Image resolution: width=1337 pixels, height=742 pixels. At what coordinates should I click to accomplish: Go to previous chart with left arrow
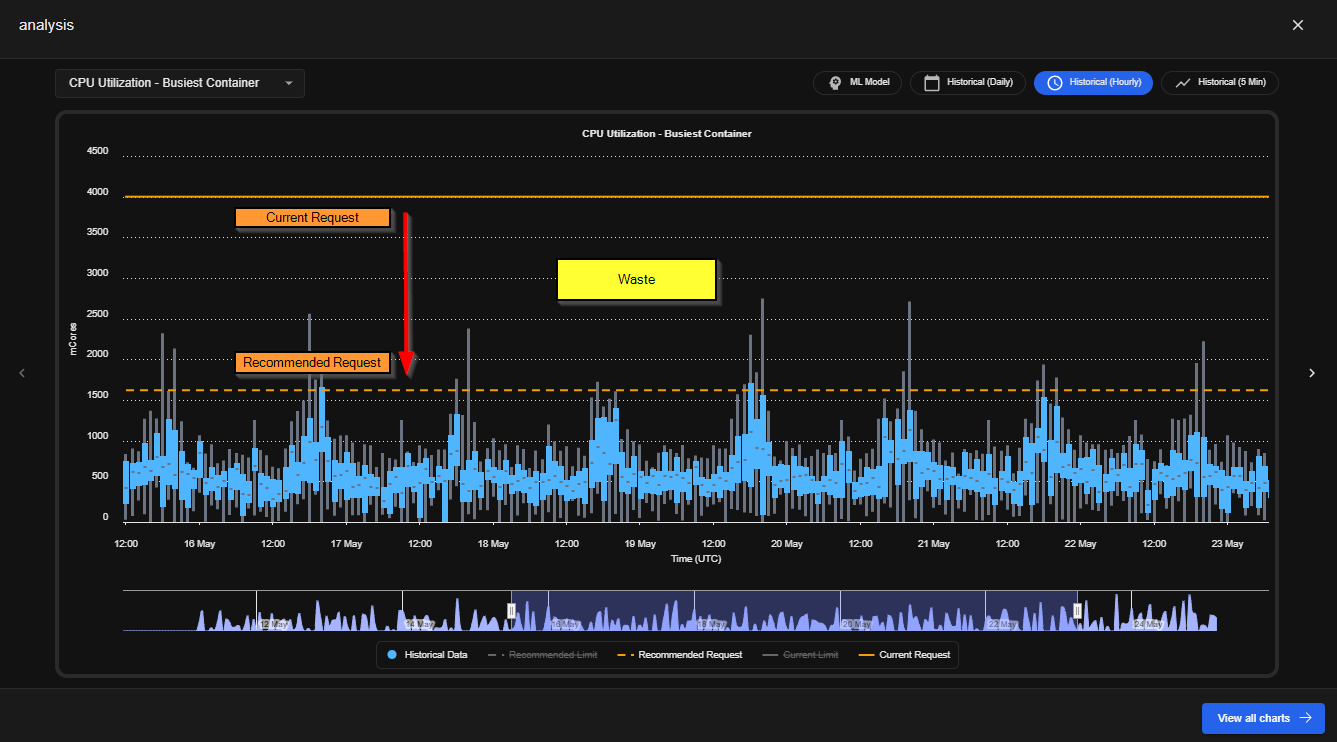click(x=22, y=373)
